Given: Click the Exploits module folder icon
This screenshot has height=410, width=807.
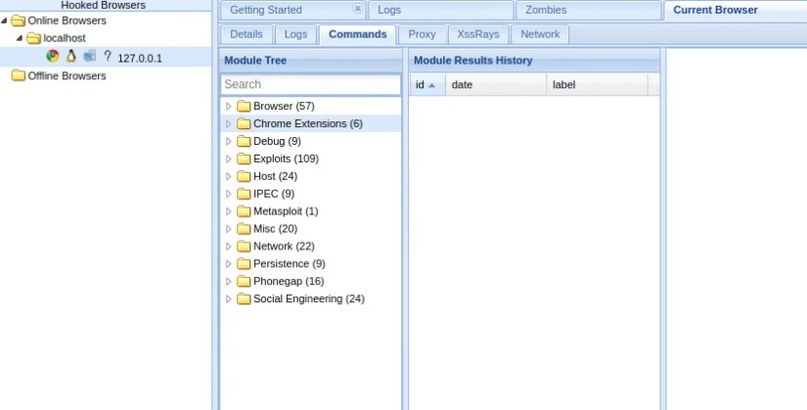Looking at the screenshot, I should pos(243,159).
